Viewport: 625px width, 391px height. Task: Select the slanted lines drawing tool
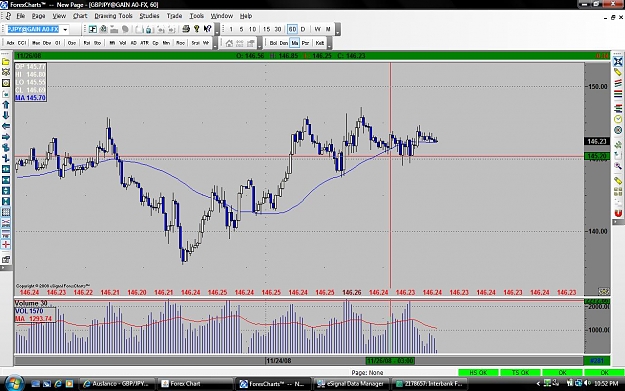click(618, 83)
